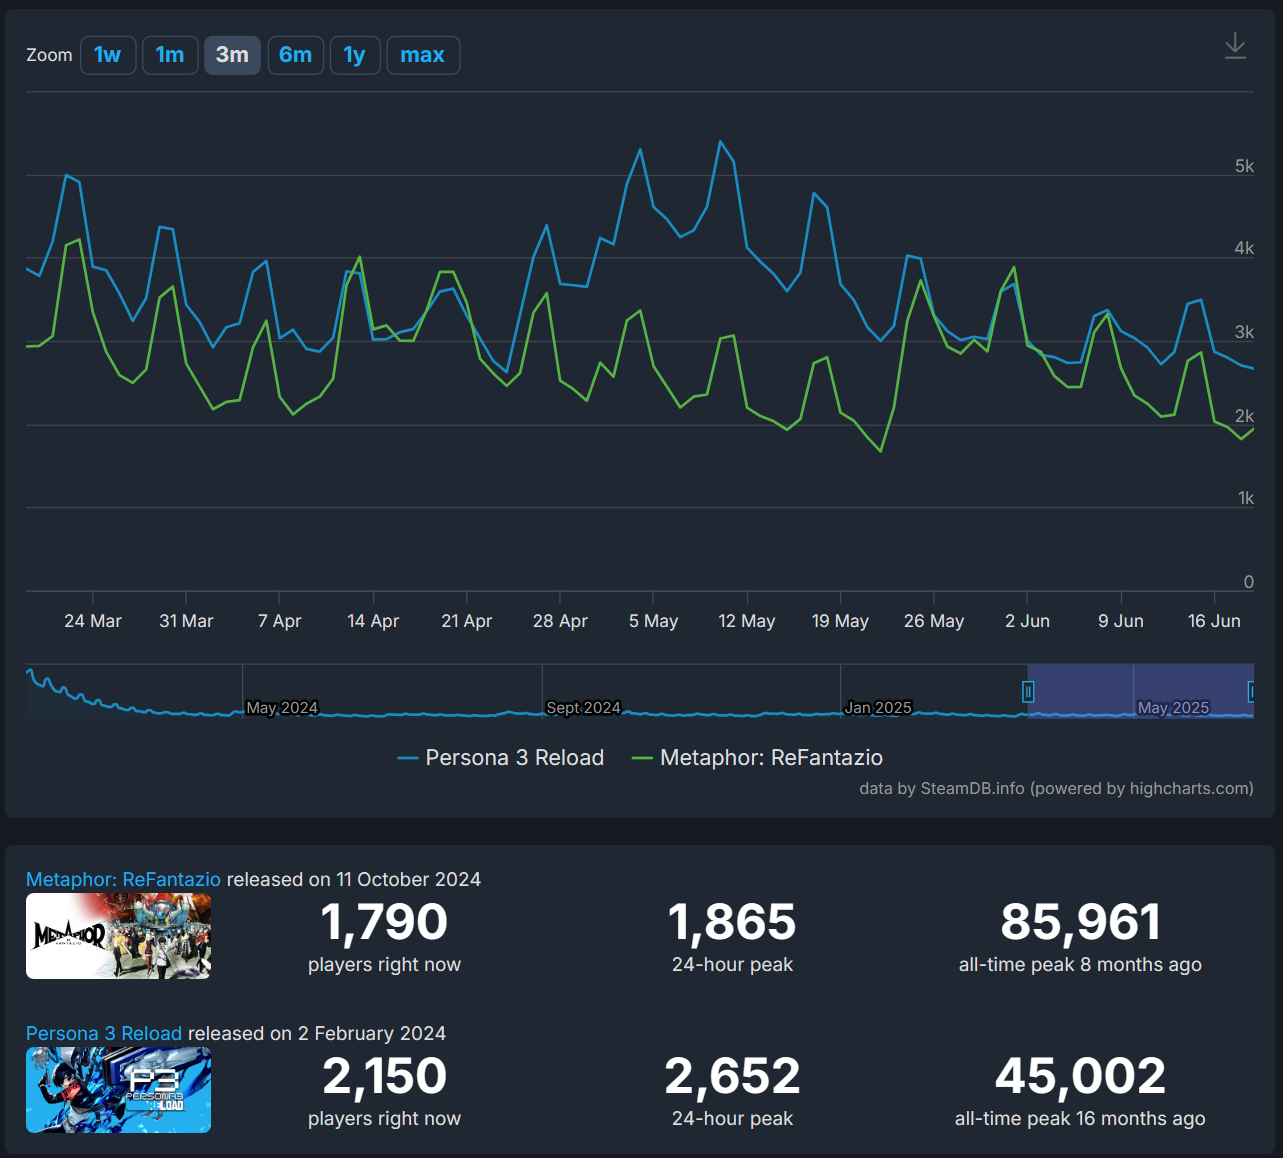Set zoom range to 1w

[x=108, y=55]
